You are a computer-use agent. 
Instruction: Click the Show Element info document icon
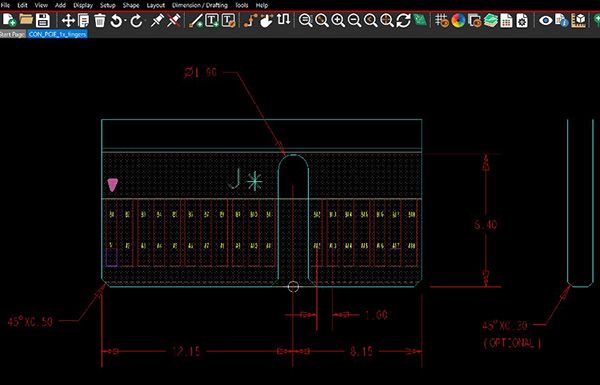pos(562,20)
